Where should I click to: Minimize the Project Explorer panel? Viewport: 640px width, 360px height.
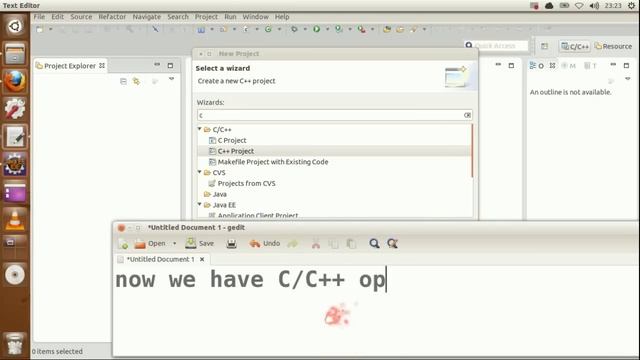point(157,65)
